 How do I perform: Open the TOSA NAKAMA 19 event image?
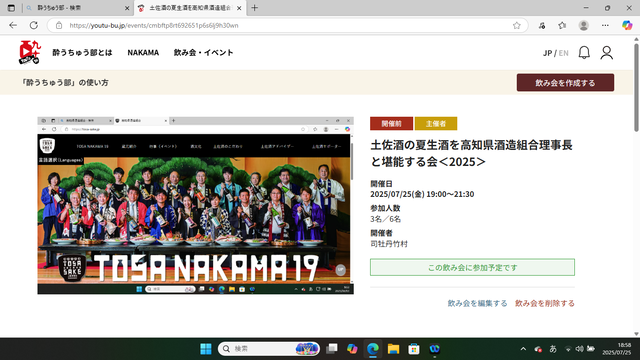[x=196, y=205]
